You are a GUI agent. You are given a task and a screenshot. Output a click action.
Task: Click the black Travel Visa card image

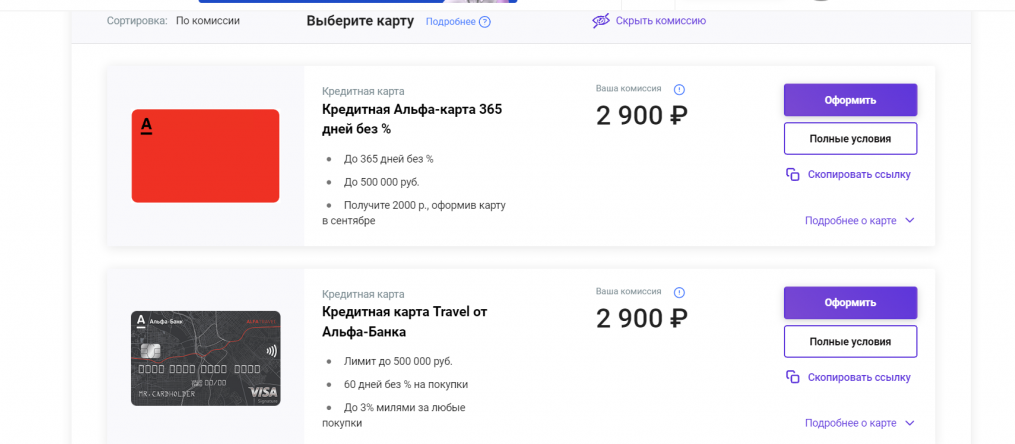[x=205, y=358]
